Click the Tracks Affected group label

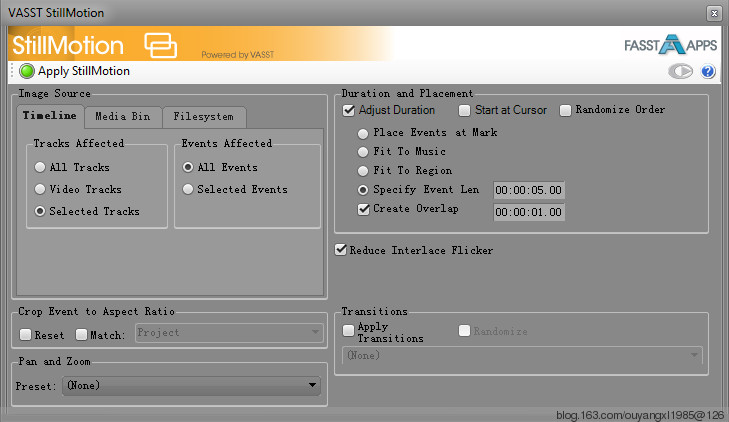click(79, 143)
